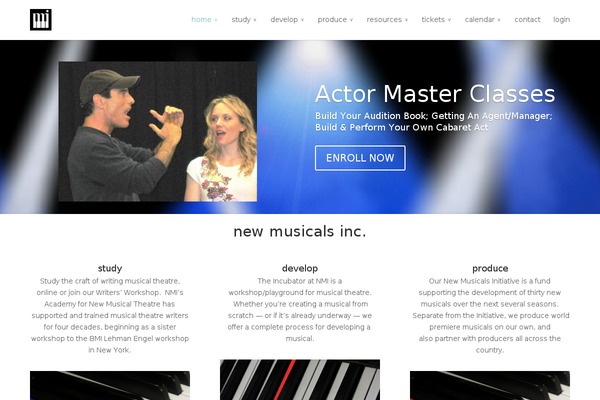Screen dimensions: 600x400
Task: Open the tickets navigation menu
Action: (436, 20)
